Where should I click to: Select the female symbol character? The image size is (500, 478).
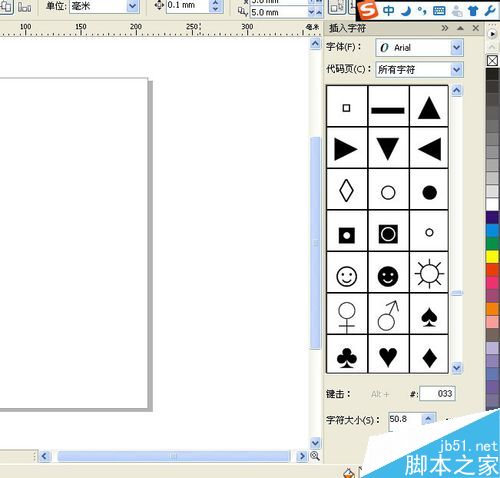347,314
